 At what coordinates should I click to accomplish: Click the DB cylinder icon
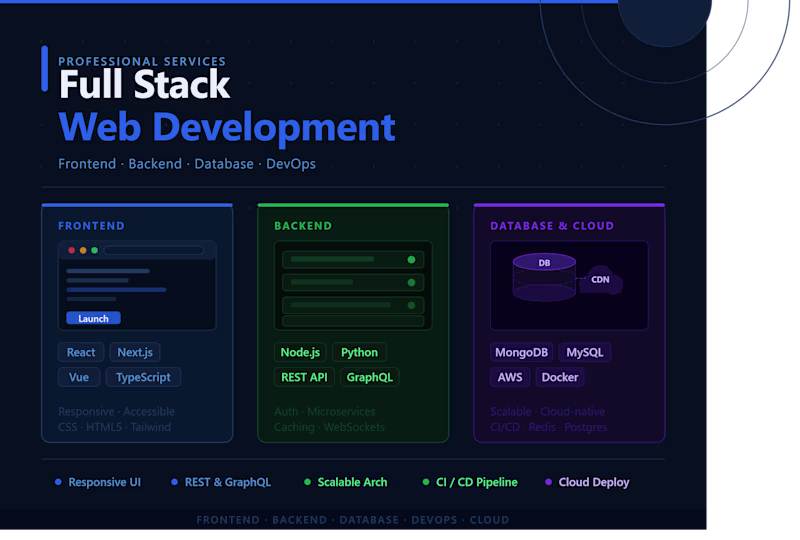click(544, 277)
